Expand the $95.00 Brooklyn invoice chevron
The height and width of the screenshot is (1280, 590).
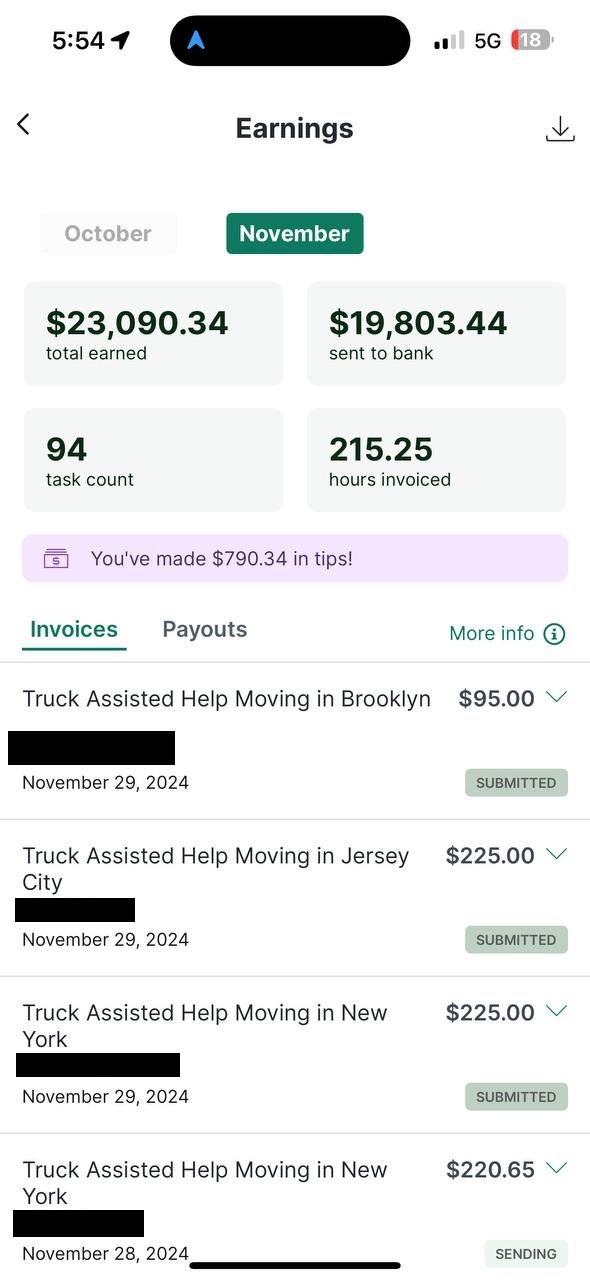click(556, 697)
